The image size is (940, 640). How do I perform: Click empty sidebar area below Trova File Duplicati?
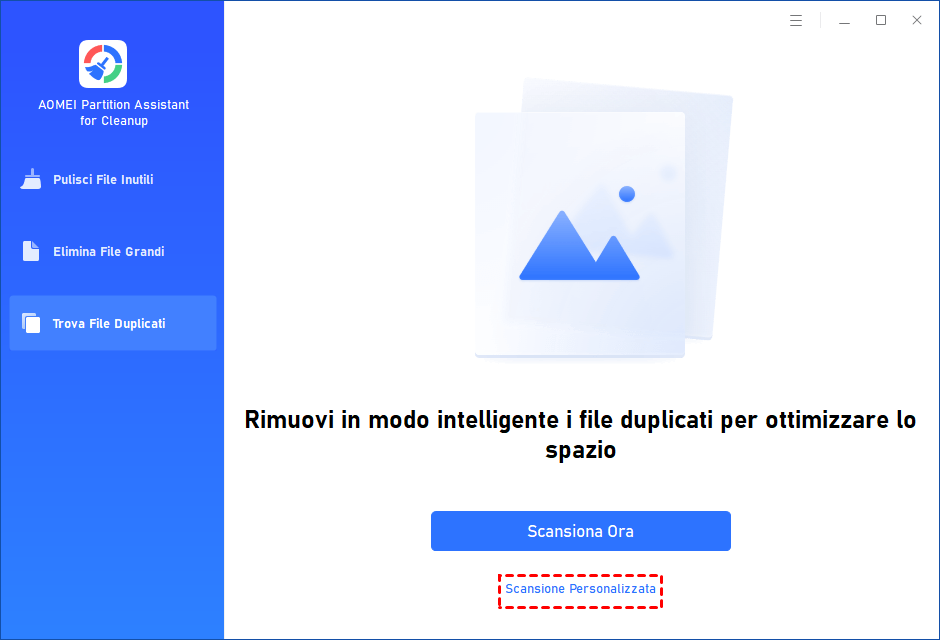[113, 491]
